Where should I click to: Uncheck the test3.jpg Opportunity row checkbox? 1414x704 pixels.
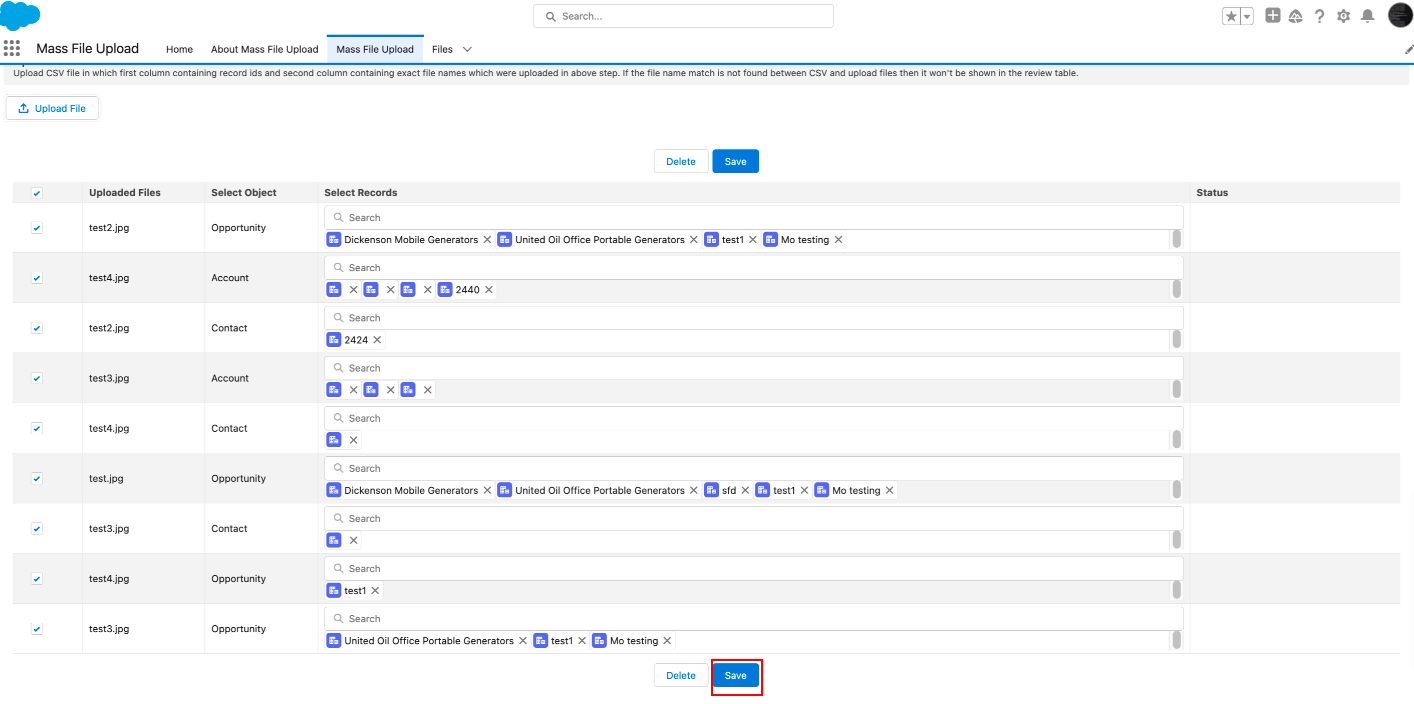pyautogui.click(x=37, y=629)
